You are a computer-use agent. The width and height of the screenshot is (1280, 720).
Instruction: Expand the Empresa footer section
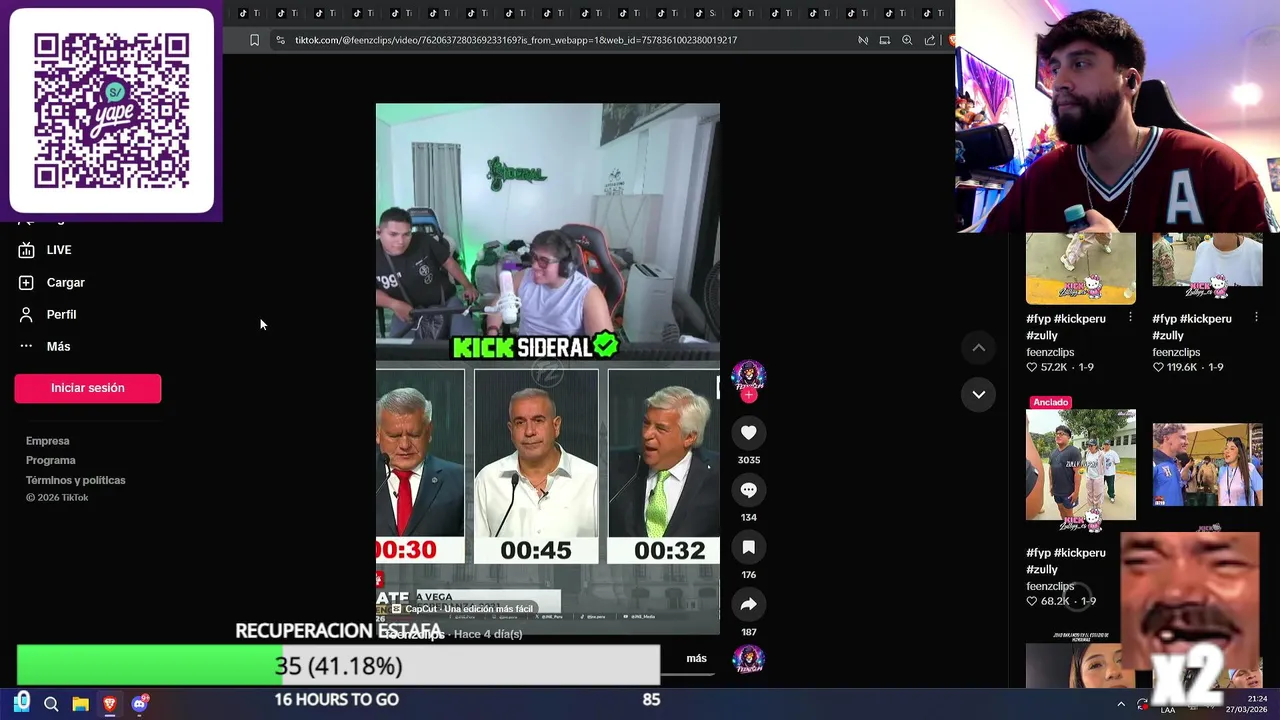[48, 441]
